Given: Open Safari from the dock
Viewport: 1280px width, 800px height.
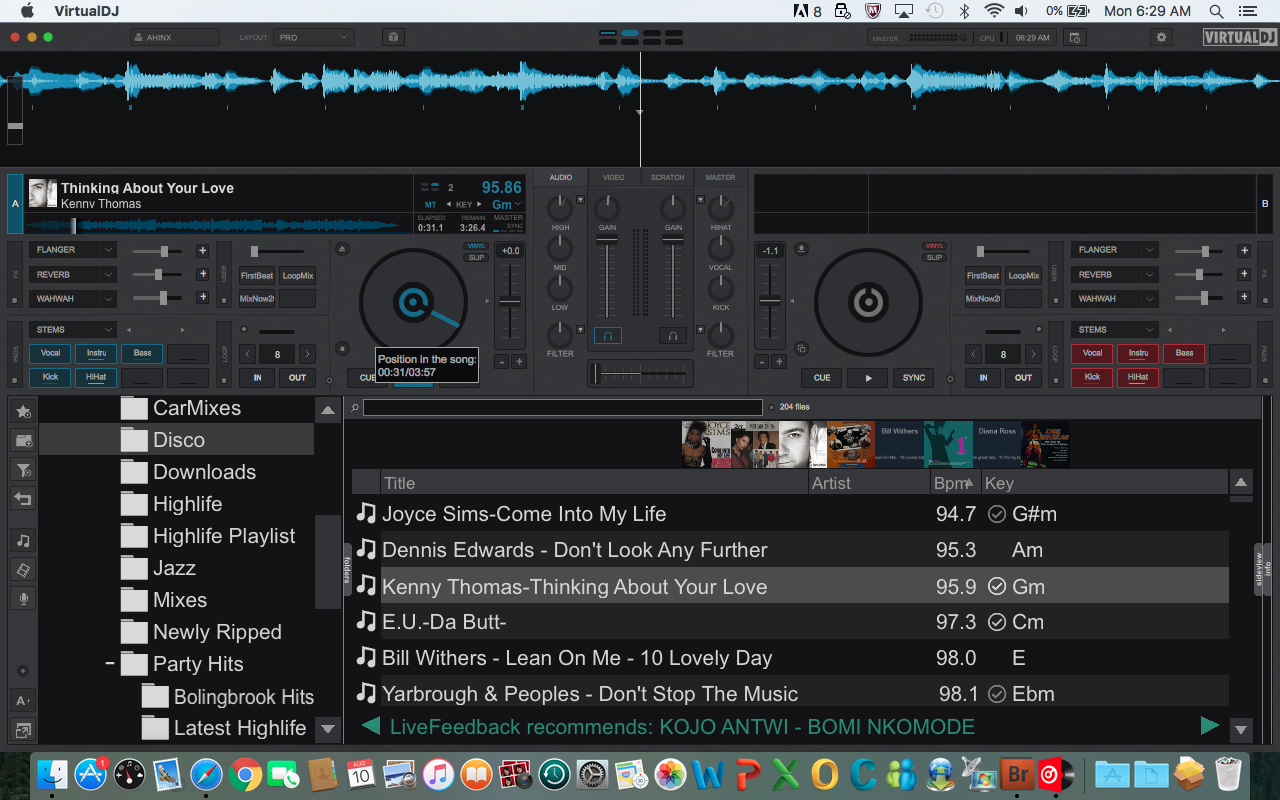Looking at the screenshot, I should pyautogui.click(x=207, y=774).
